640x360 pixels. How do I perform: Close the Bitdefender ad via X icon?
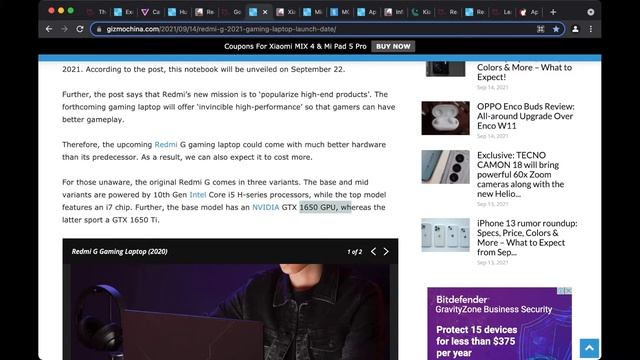569,291
